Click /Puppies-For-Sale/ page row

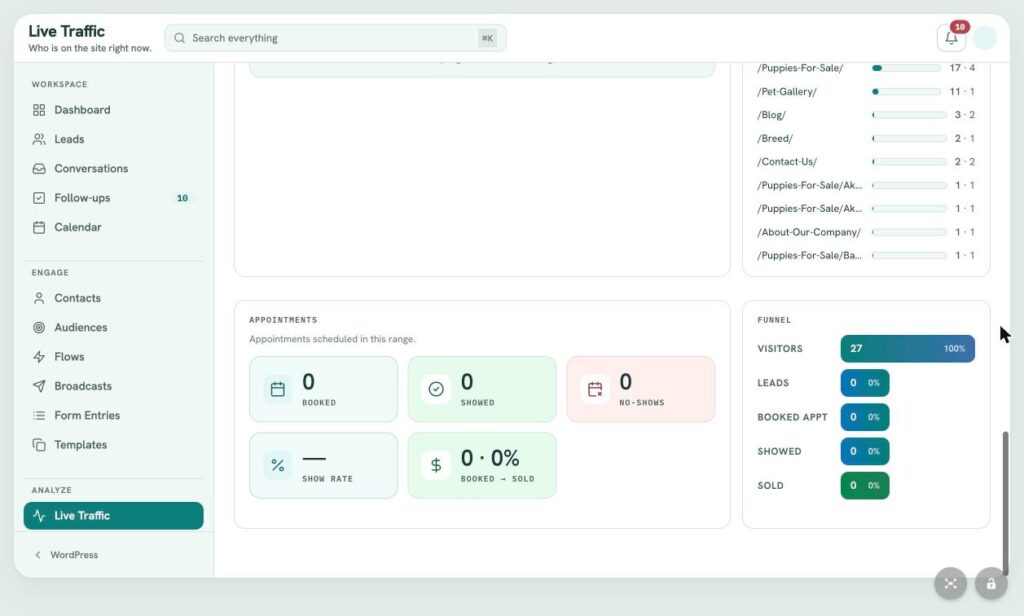(866, 68)
